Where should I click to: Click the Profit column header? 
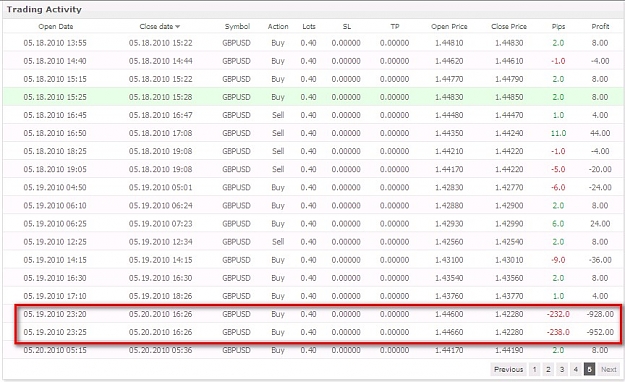point(600,27)
